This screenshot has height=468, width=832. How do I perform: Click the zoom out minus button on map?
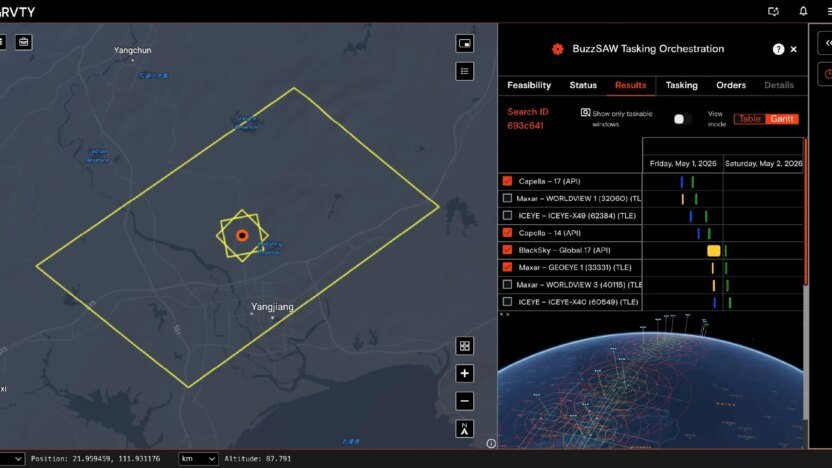[x=464, y=401]
